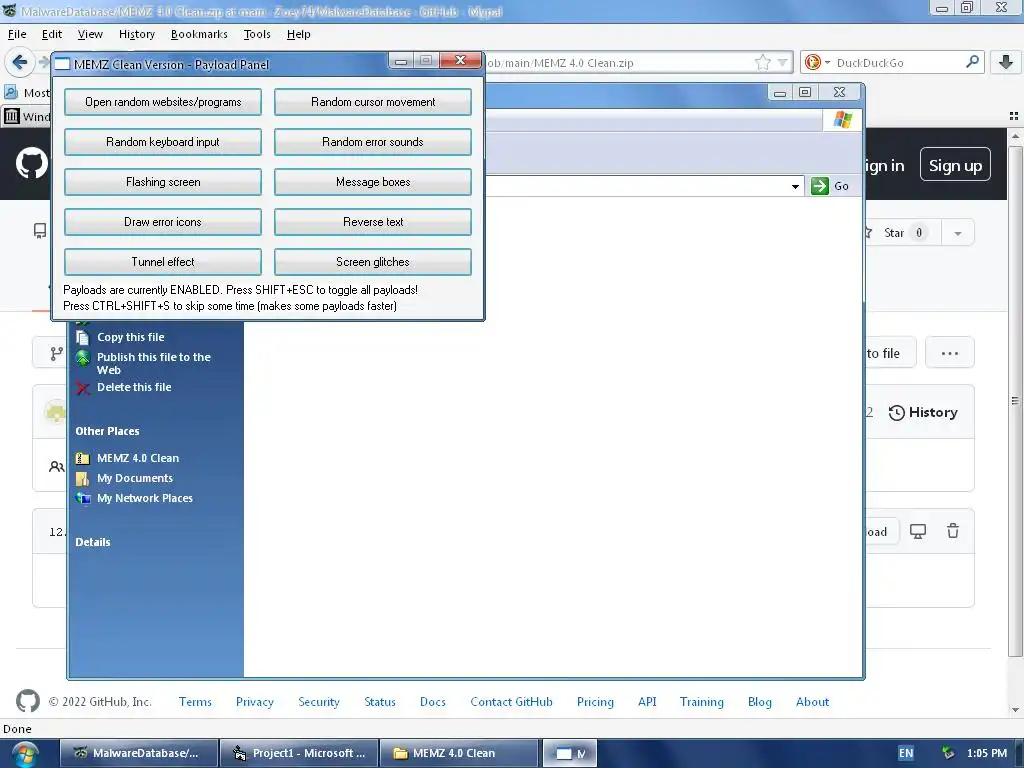
Task: Open the Tools menu in browser
Action: point(257,34)
